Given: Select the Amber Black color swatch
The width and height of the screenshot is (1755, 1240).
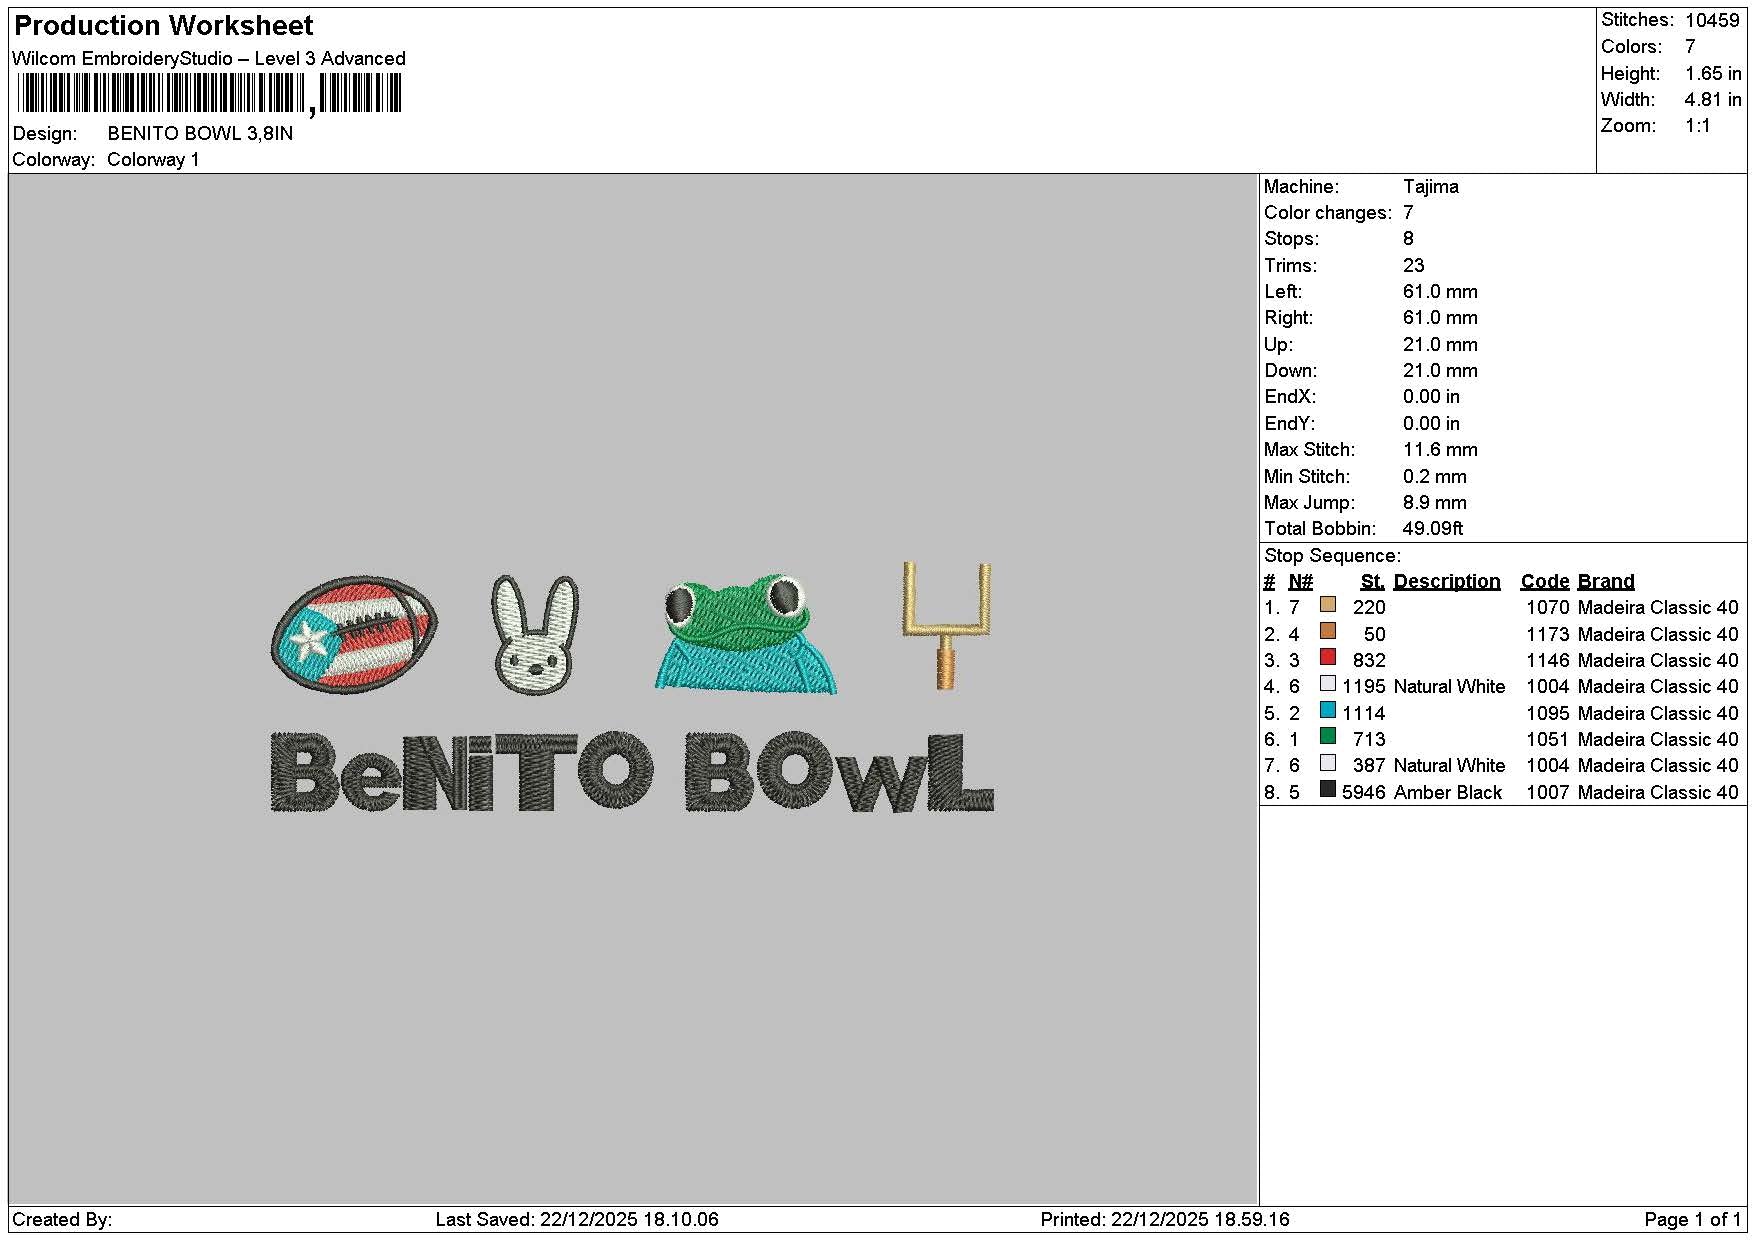Looking at the screenshot, I should tap(1328, 789).
